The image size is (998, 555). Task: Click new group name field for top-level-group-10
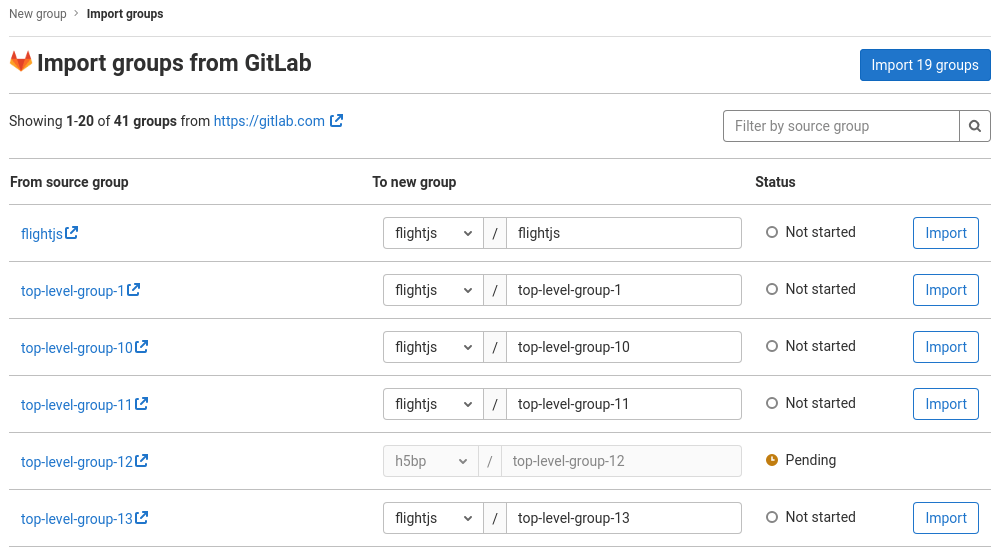coord(623,347)
